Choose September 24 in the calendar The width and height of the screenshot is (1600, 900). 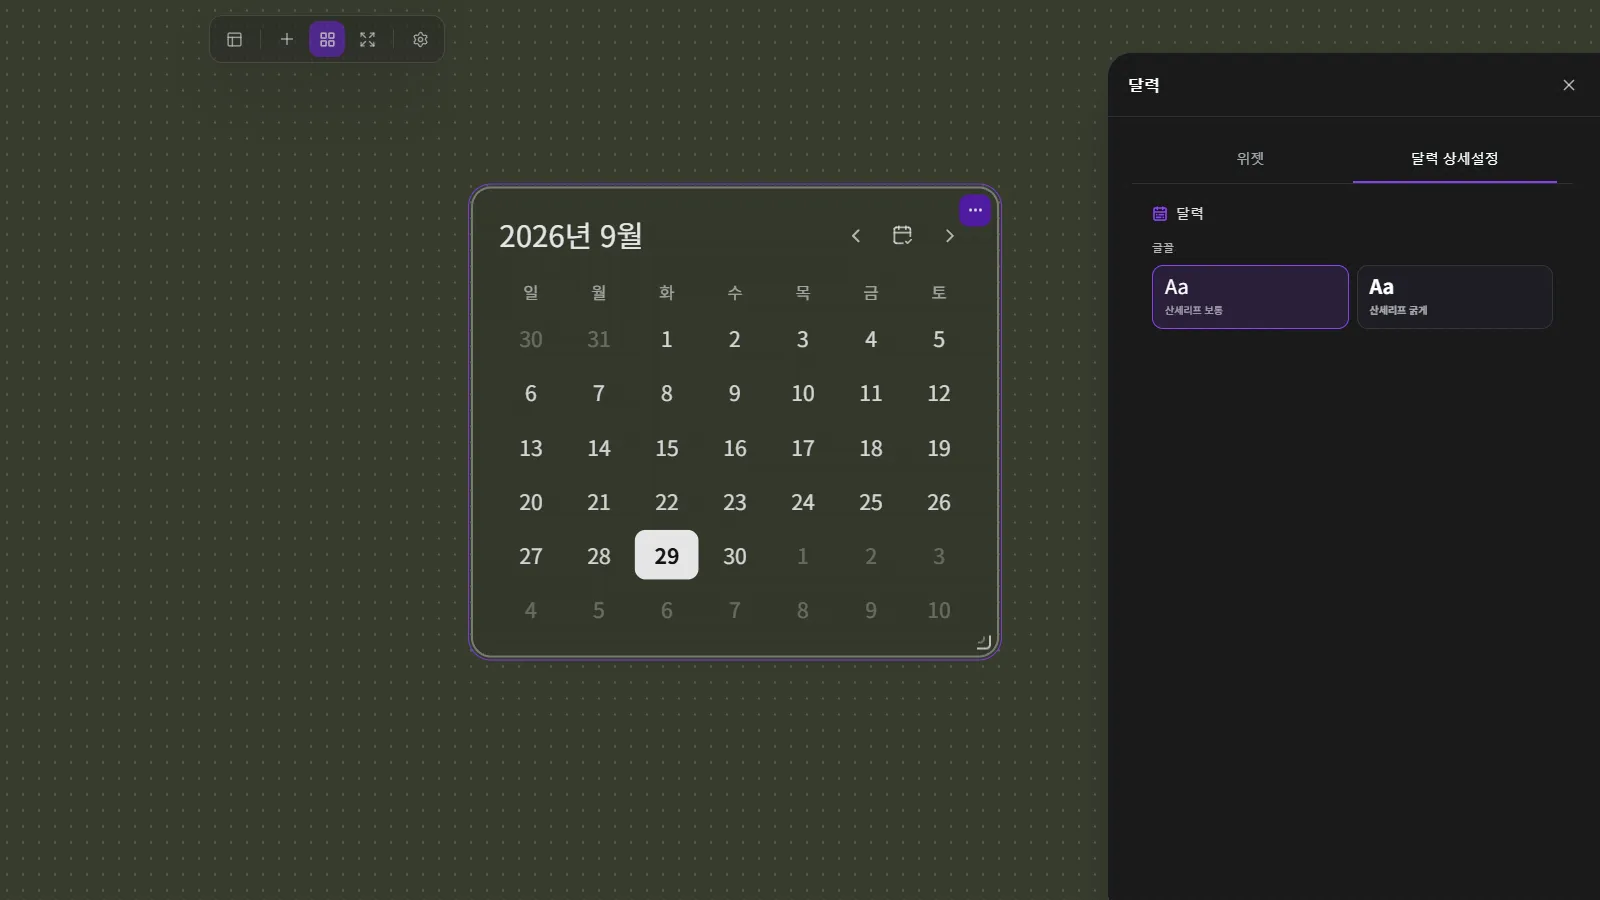point(803,502)
